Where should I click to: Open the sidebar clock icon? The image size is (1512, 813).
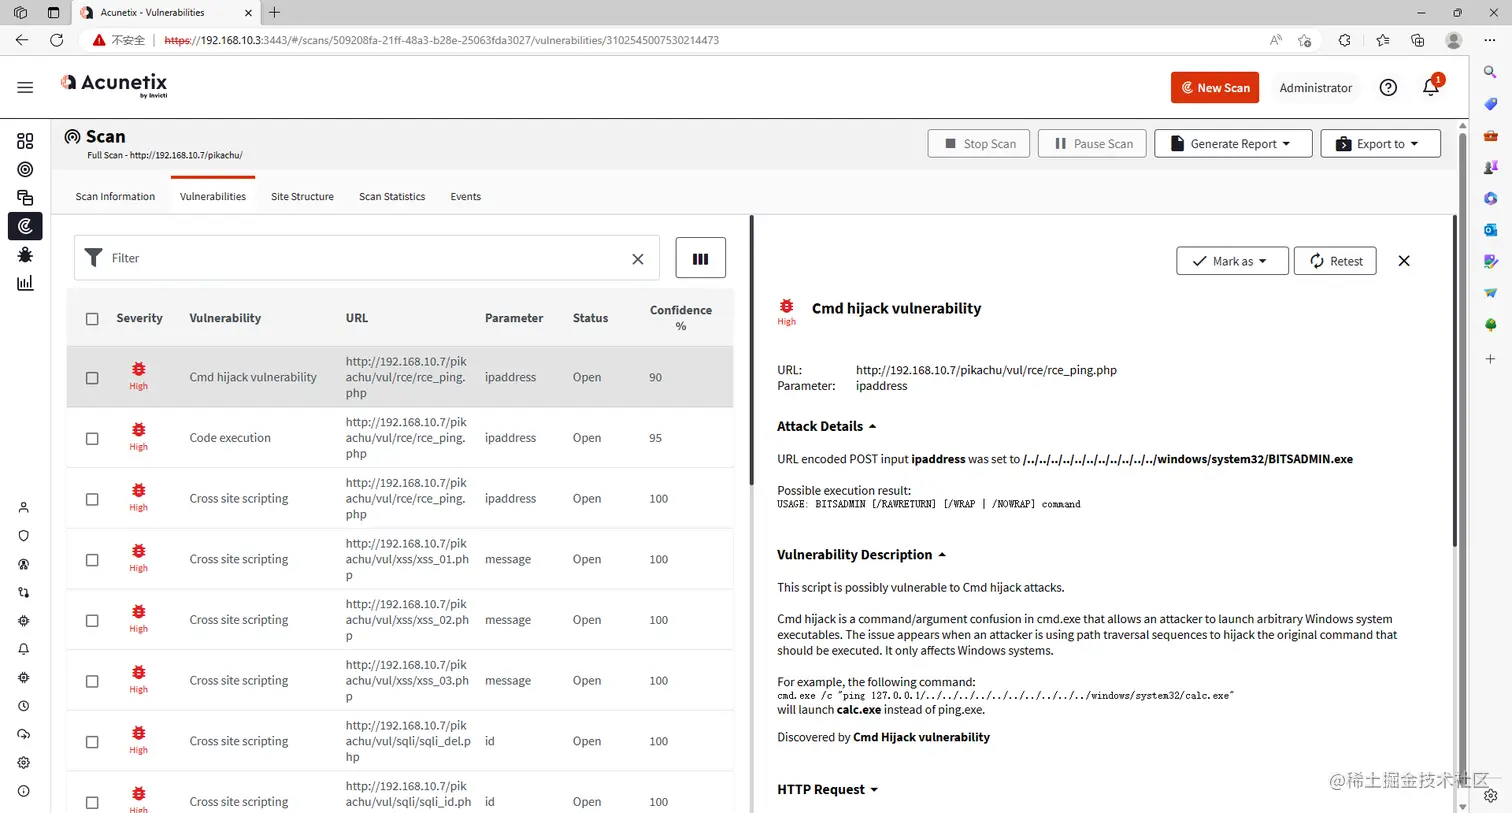(x=24, y=706)
